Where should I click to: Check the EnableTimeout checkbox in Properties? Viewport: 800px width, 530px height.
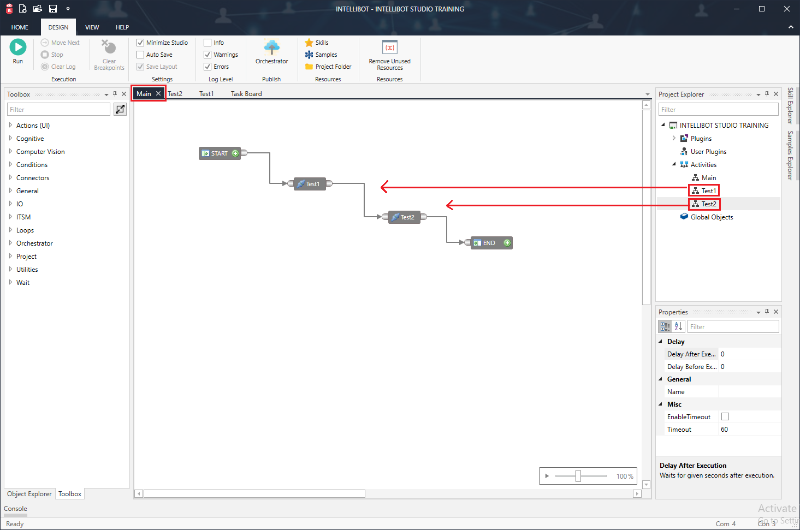725,416
